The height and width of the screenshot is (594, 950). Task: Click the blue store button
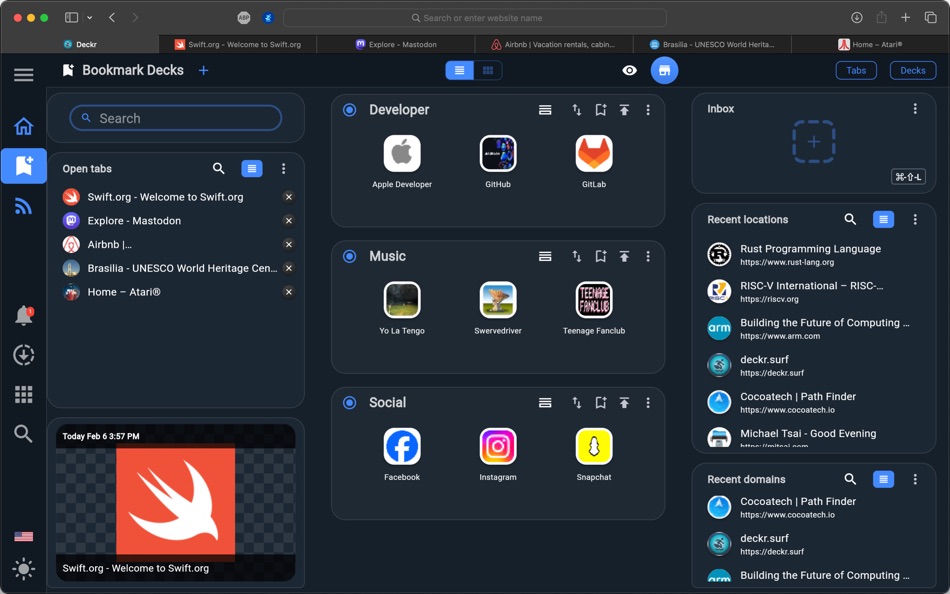pyautogui.click(x=664, y=70)
